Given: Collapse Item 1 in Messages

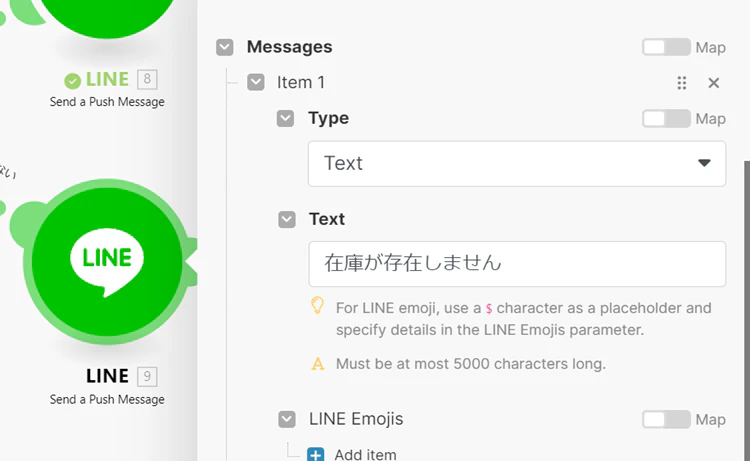Looking at the screenshot, I should 255,82.
